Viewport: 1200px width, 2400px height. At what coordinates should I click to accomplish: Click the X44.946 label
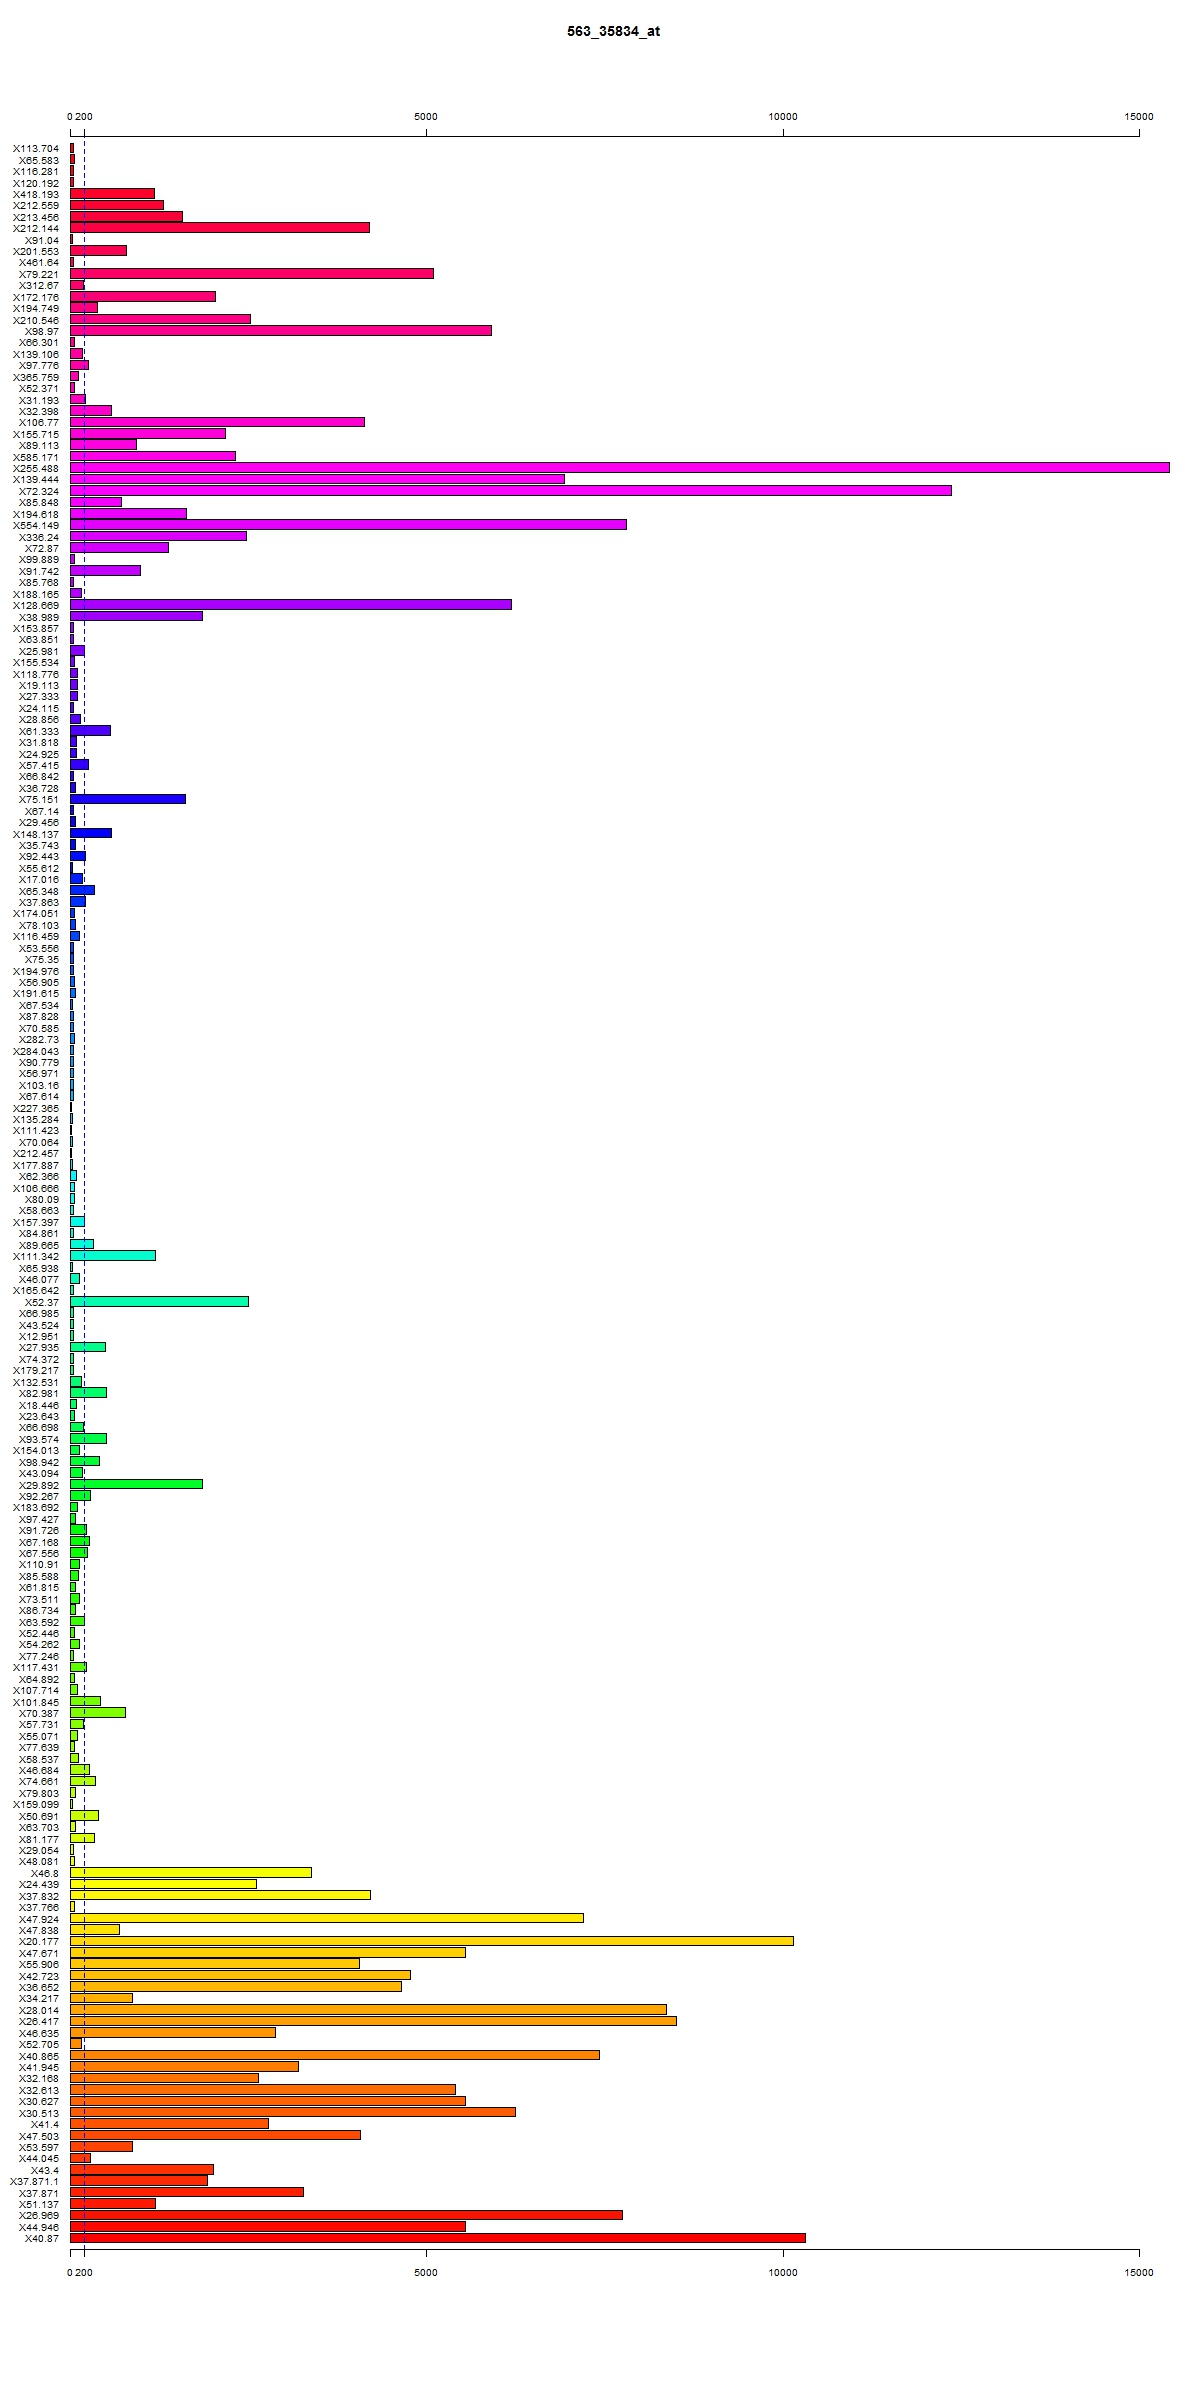(39, 2227)
